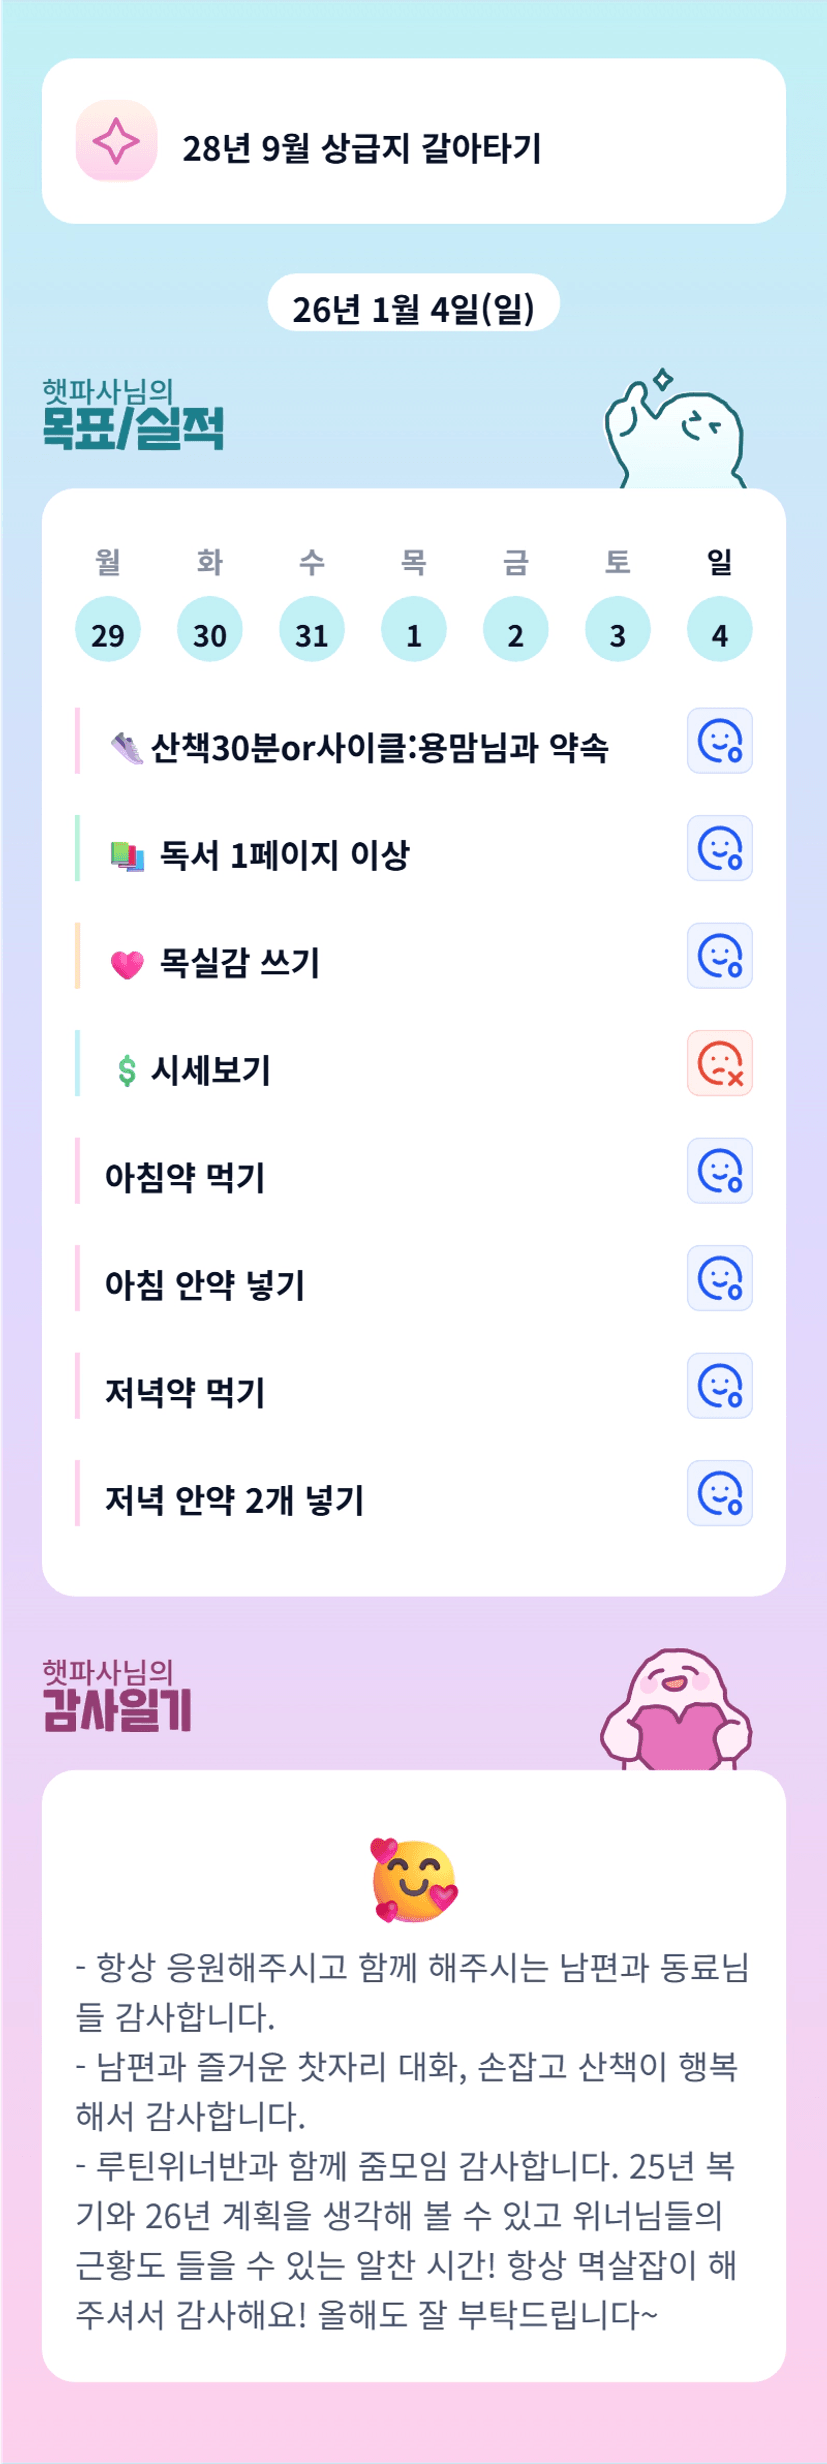
Task: Click the pink heart icon beside 목실감 쓰기
Action: click(x=127, y=963)
